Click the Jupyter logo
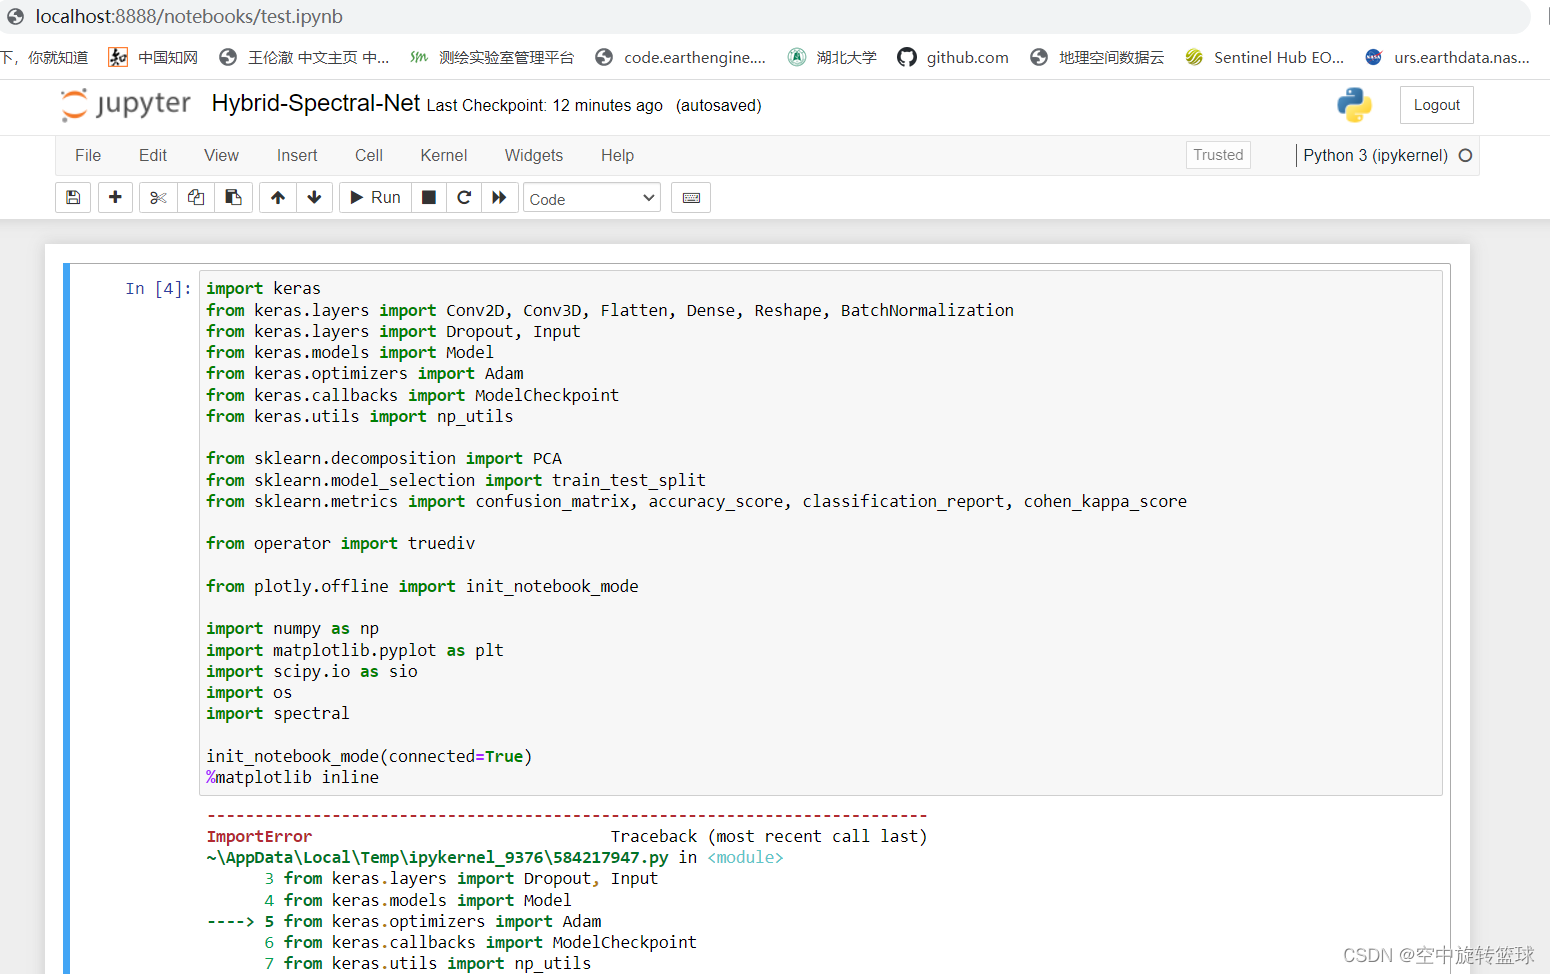 [x=126, y=104]
